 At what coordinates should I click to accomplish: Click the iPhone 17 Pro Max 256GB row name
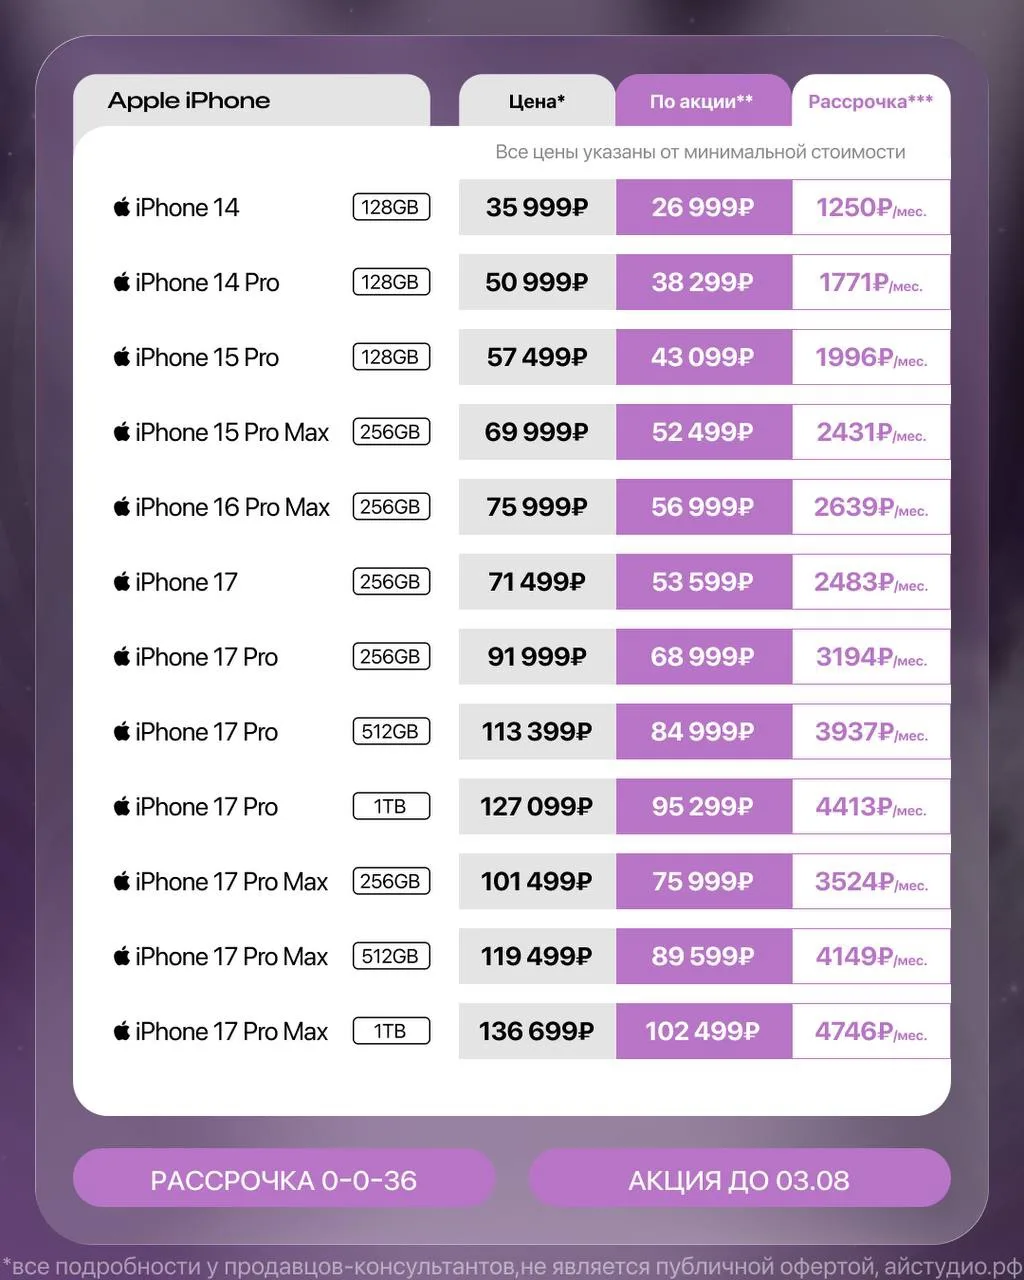(x=231, y=882)
